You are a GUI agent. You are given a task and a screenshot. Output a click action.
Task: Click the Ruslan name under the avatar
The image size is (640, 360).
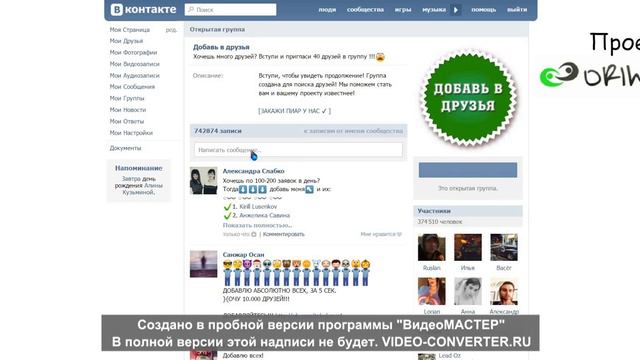click(431, 268)
